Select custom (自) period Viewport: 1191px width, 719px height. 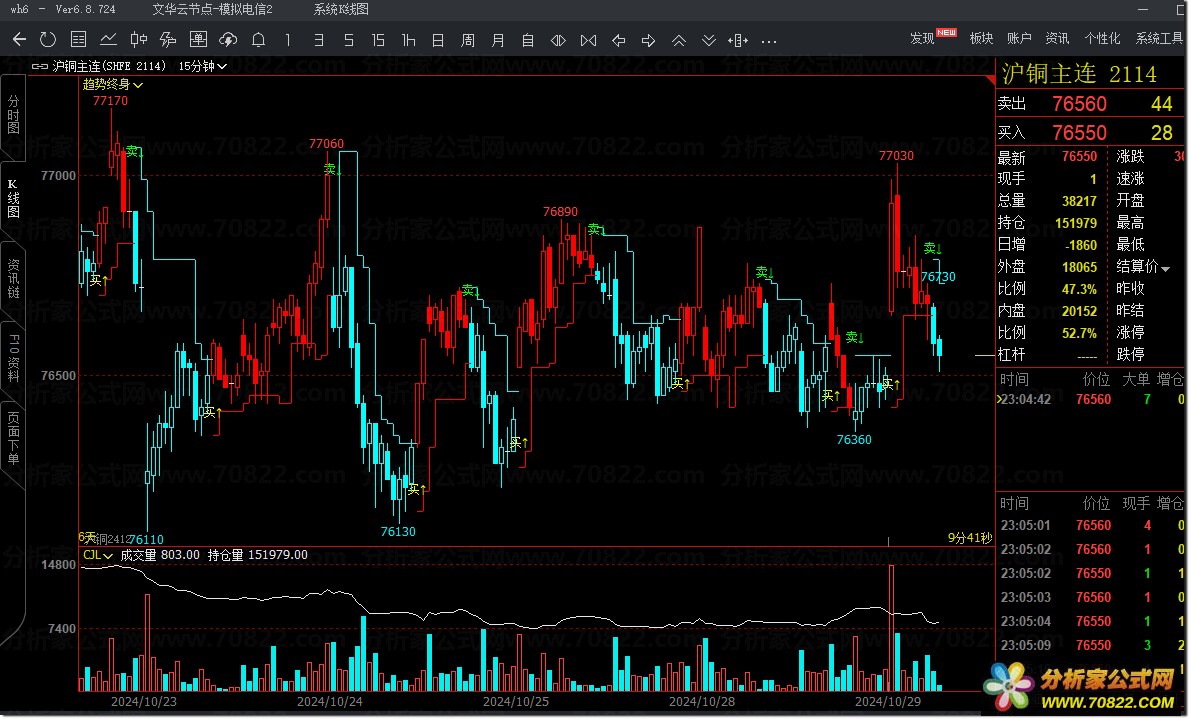(x=528, y=39)
